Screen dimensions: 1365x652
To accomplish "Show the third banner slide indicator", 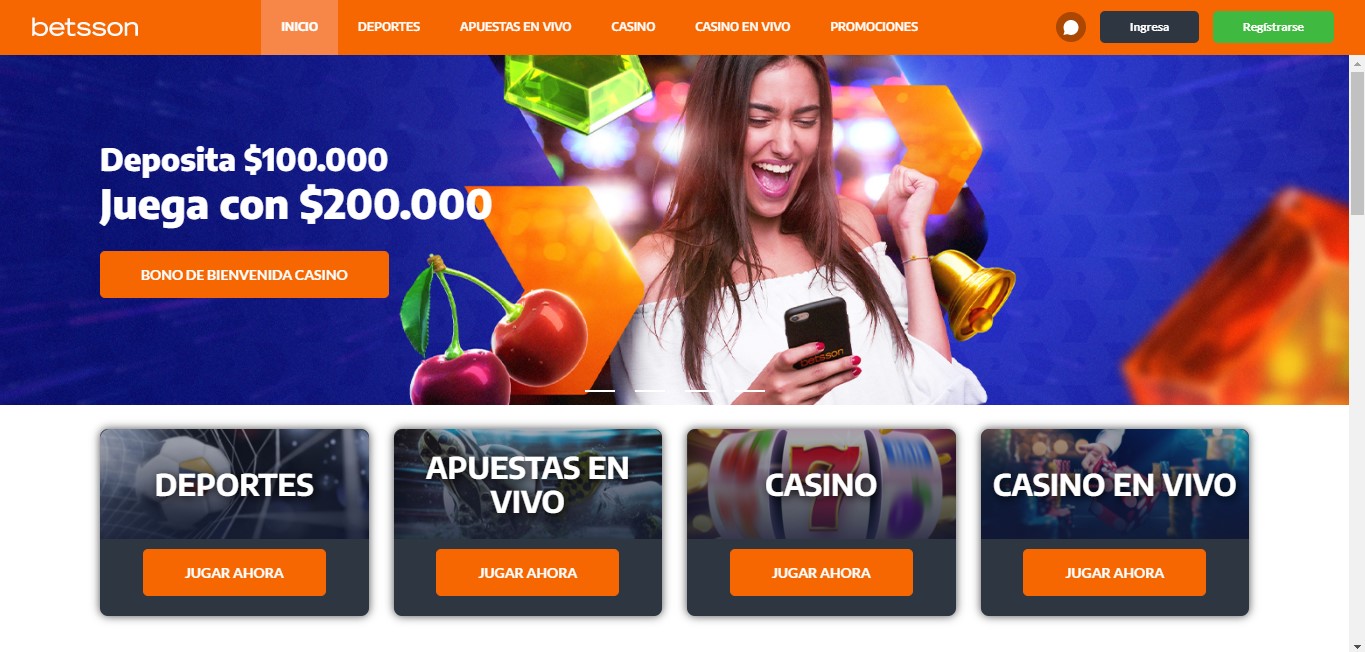I will coord(699,390).
